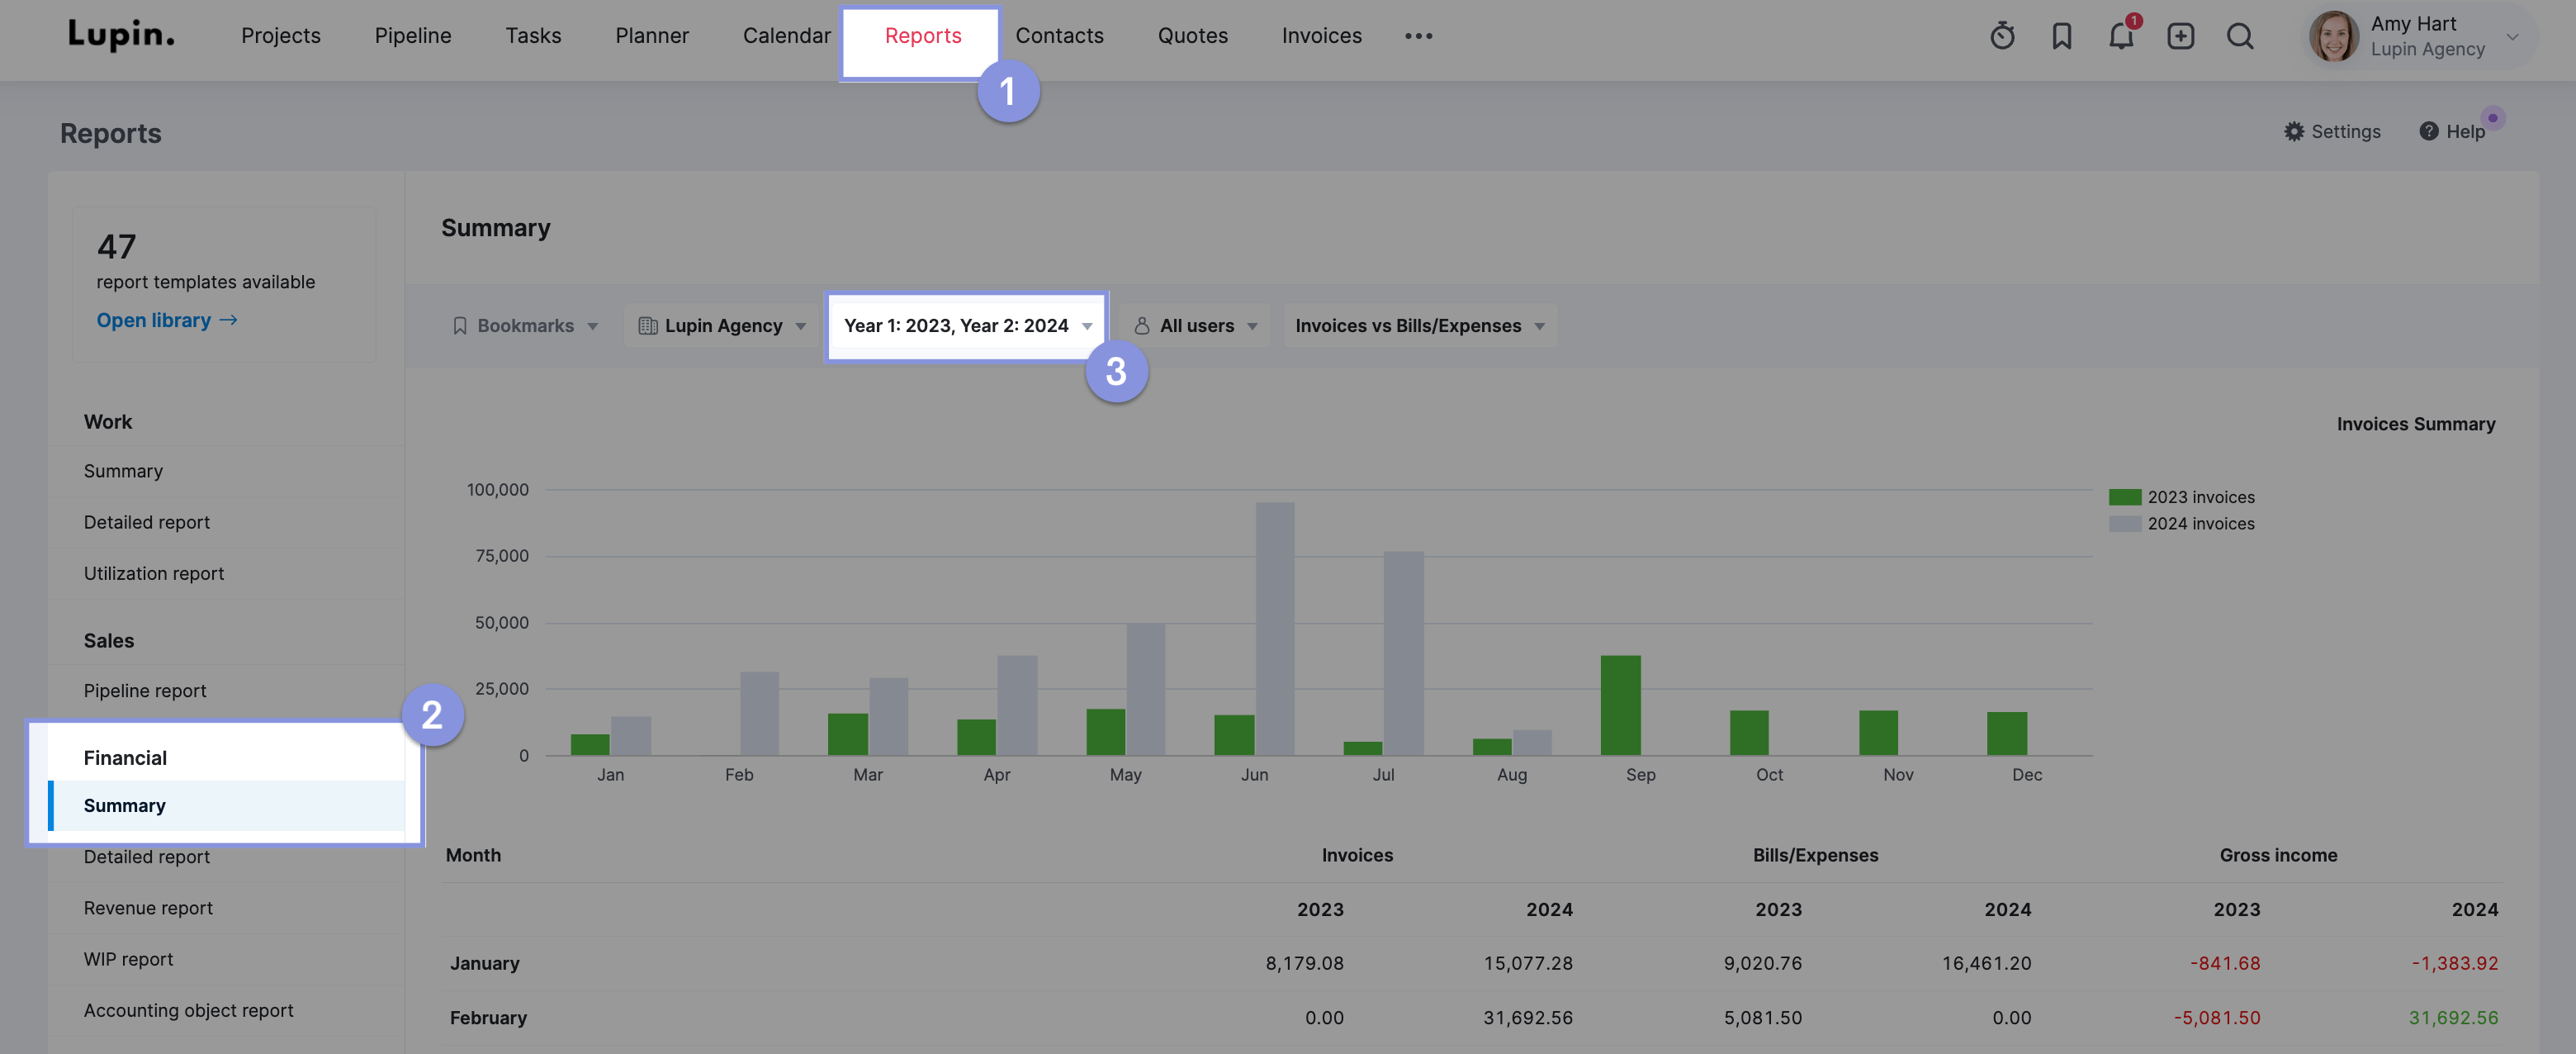Select the Financial Summary report
This screenshot has width=2576, height=1054.
click(123, 807)
